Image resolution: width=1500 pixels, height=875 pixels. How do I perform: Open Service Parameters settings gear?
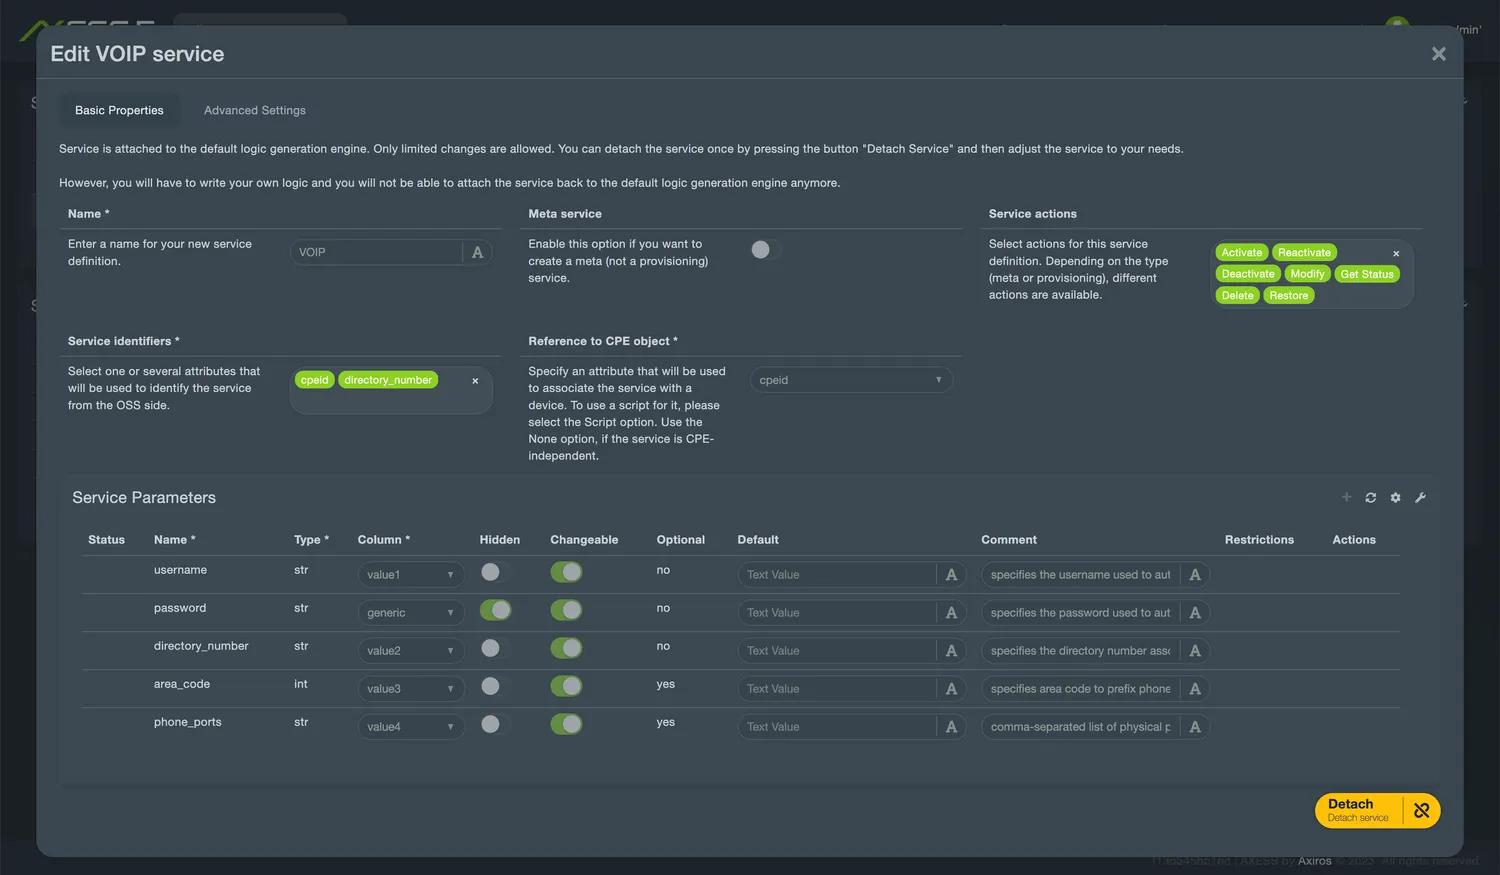point(1395,497)
